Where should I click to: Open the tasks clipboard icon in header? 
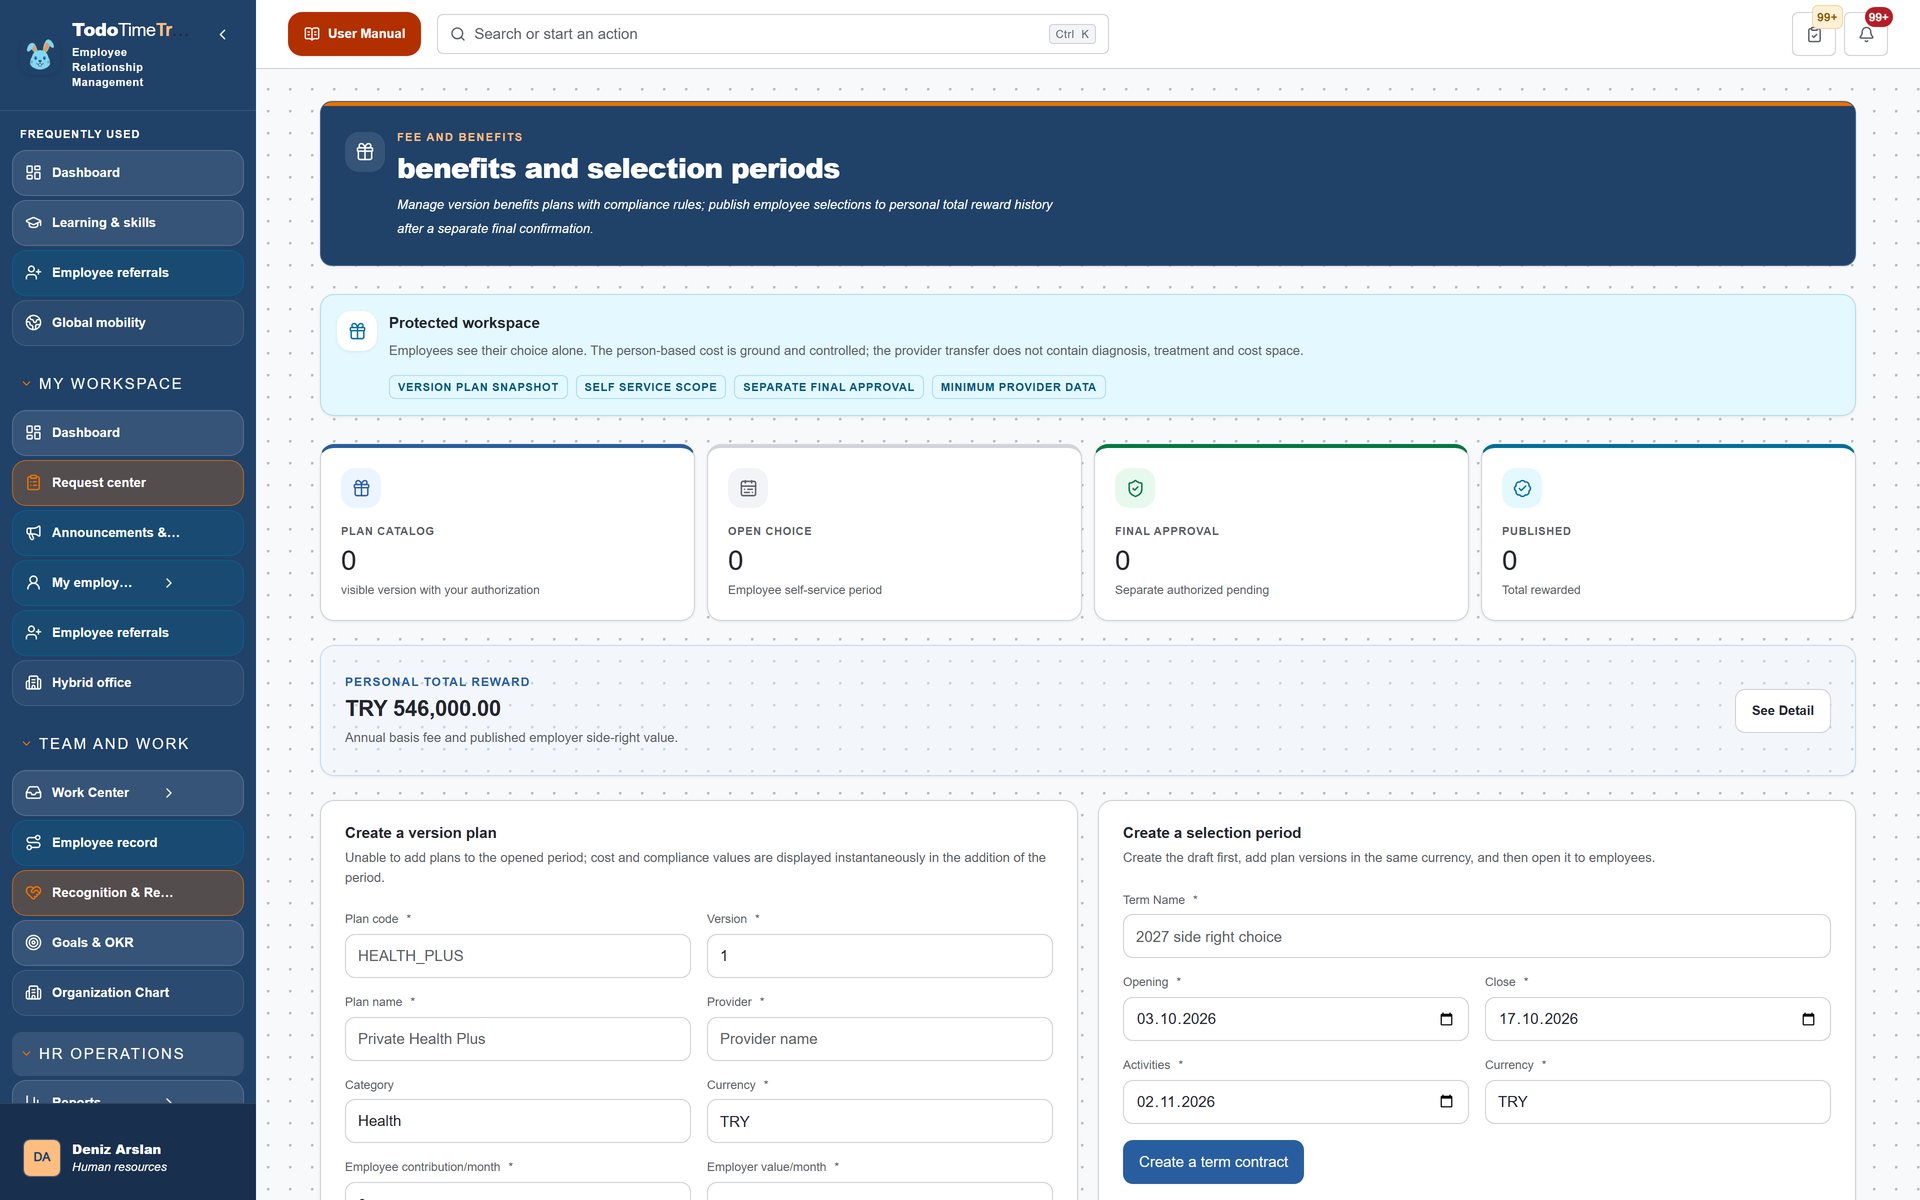pyautogui.click(x=1814, y=34)
